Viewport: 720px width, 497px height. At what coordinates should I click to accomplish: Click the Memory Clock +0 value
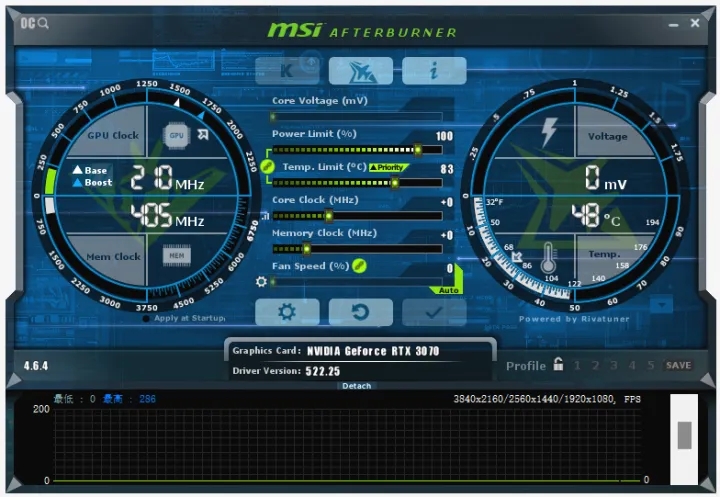pyautogui.click(x=447, y=236)
